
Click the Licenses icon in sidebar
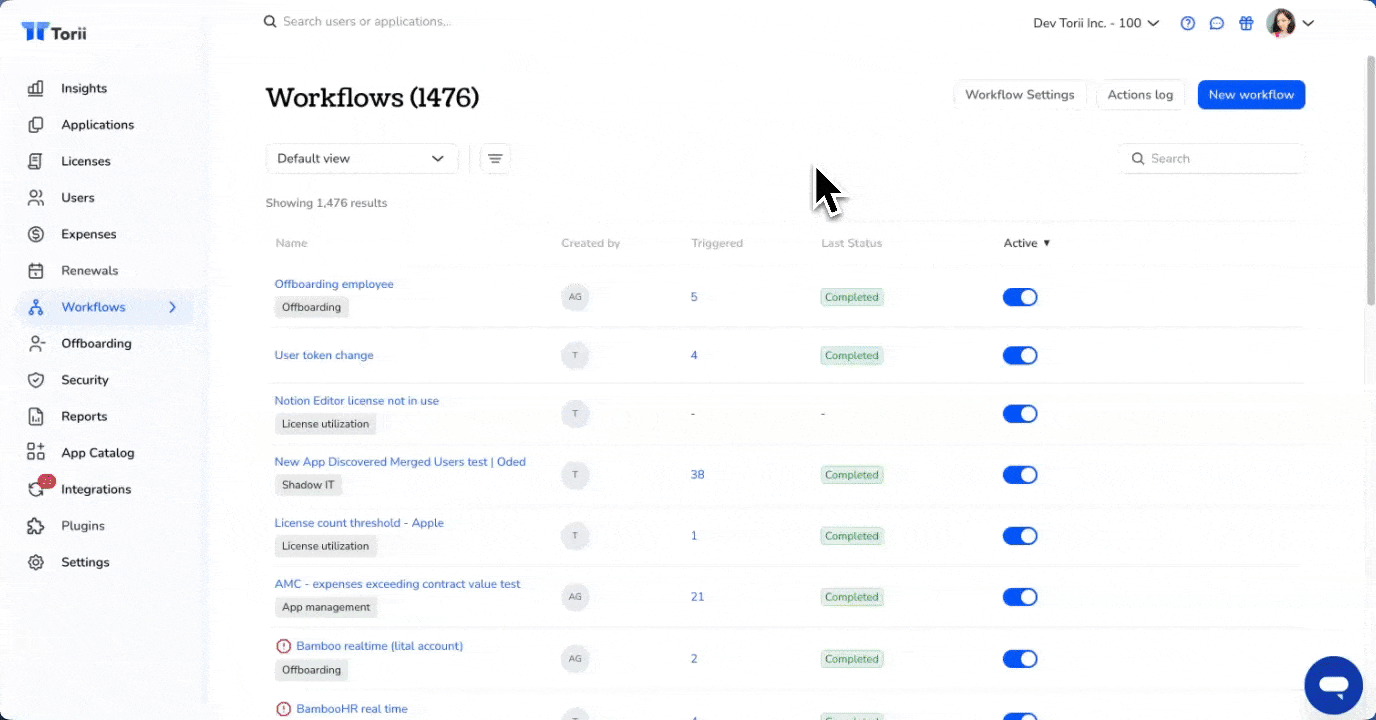(36, 161)
